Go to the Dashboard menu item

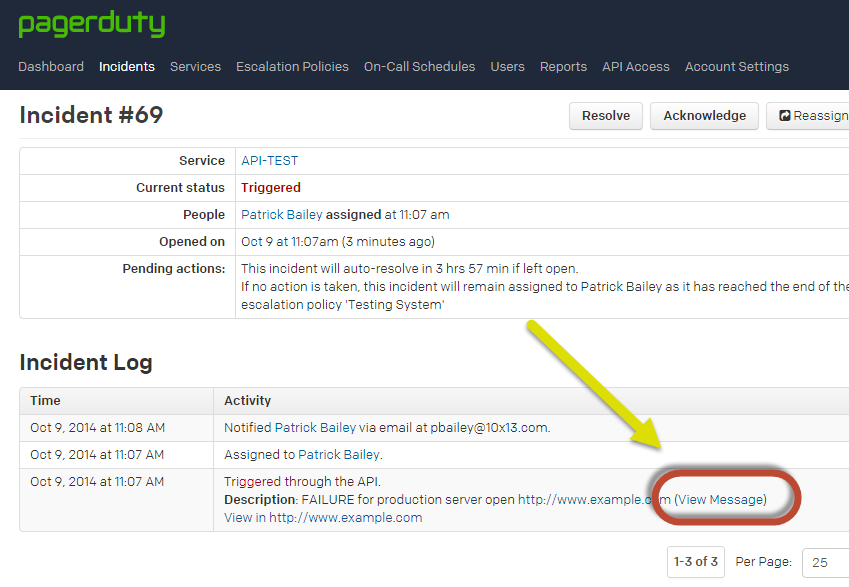[x=51, y=66]
